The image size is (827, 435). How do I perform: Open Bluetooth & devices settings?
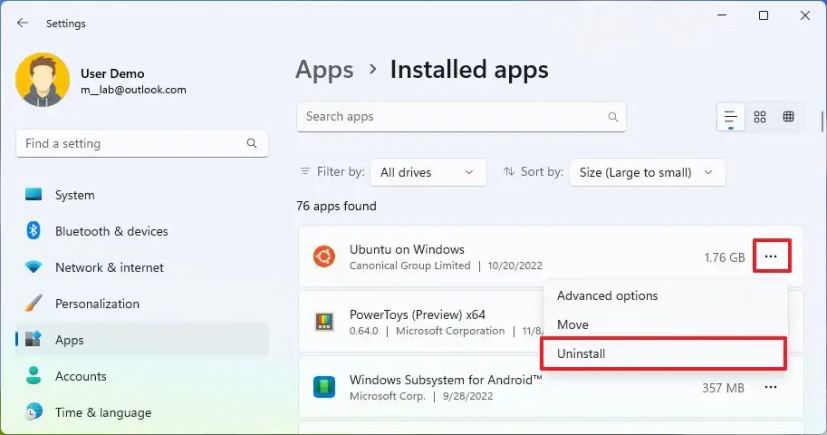tap(142, 231)
